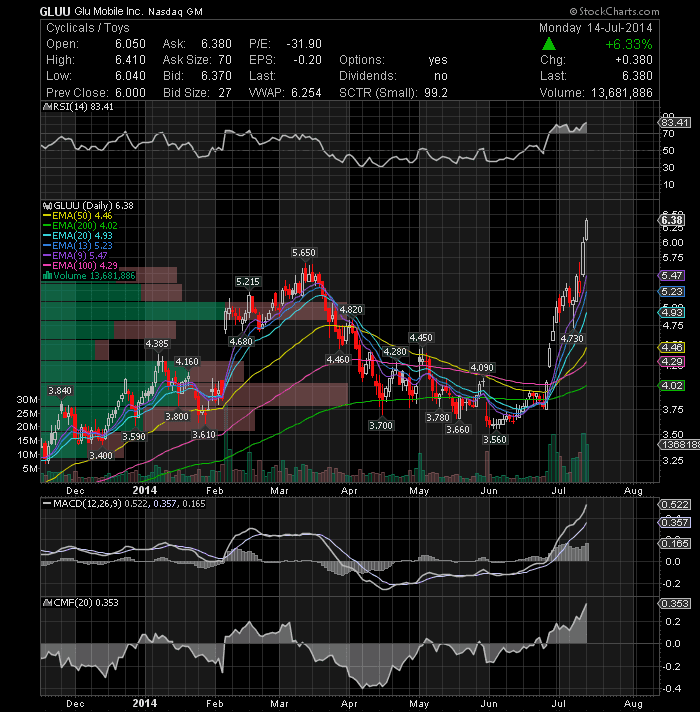The width and height of the screenshot is (700, 712).
Task: Click the 0.357 MACD signal axis tag
Action: point(675,523)
